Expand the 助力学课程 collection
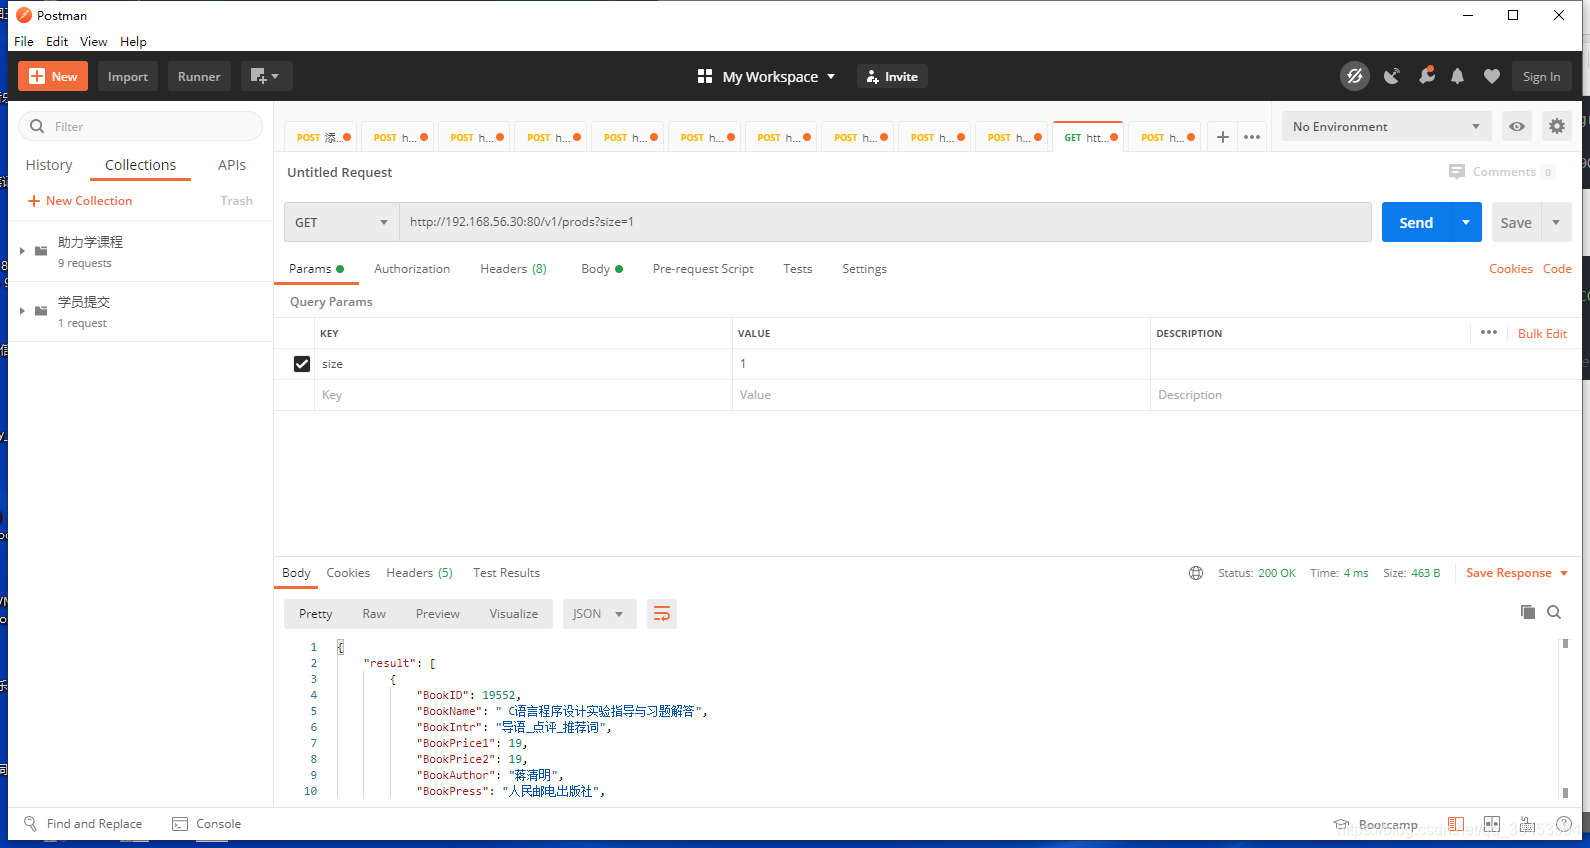The height and width of the screenshot is (848, 1590). 22,251
